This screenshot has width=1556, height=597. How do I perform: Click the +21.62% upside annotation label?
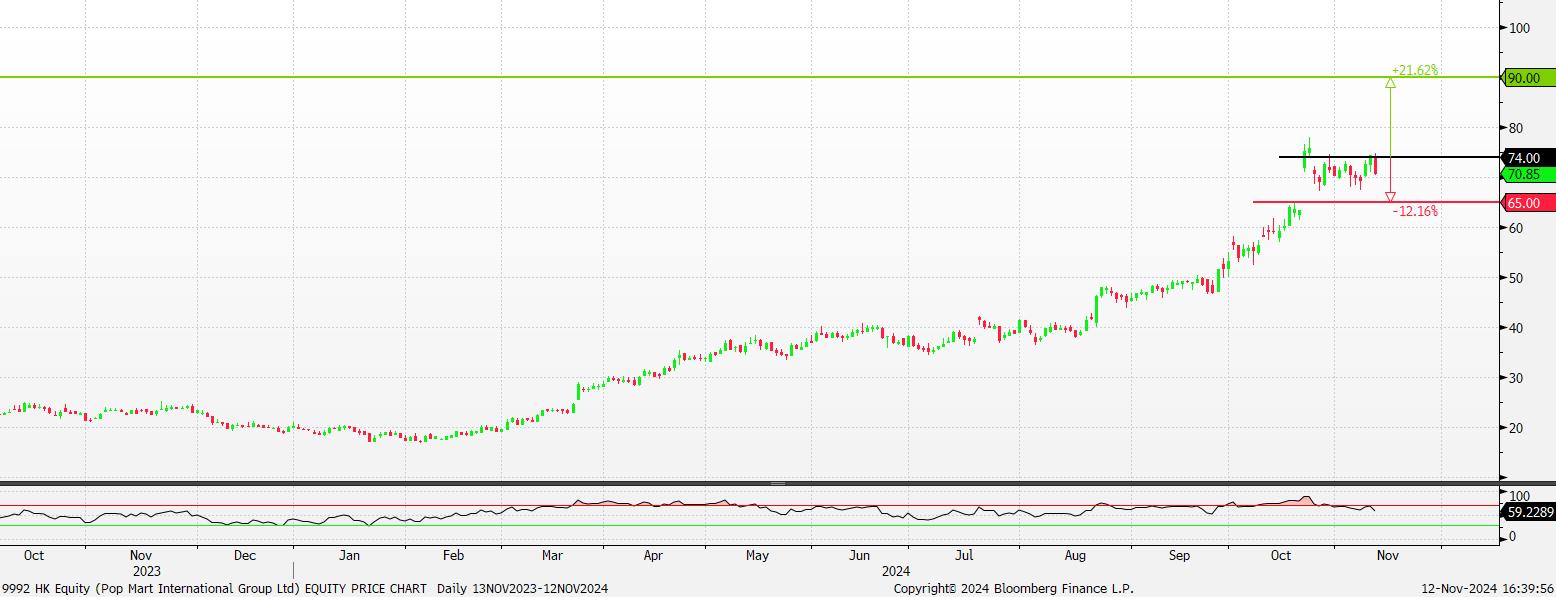click(x=1415, y=70)
